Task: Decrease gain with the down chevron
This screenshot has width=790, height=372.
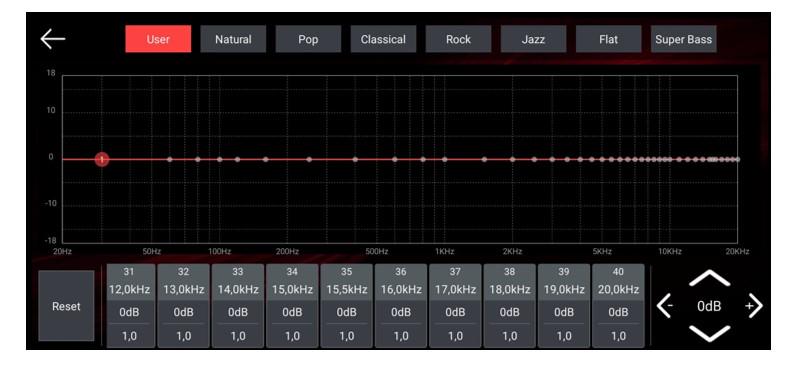Action: pyautogui.click(x=709, y=333)
